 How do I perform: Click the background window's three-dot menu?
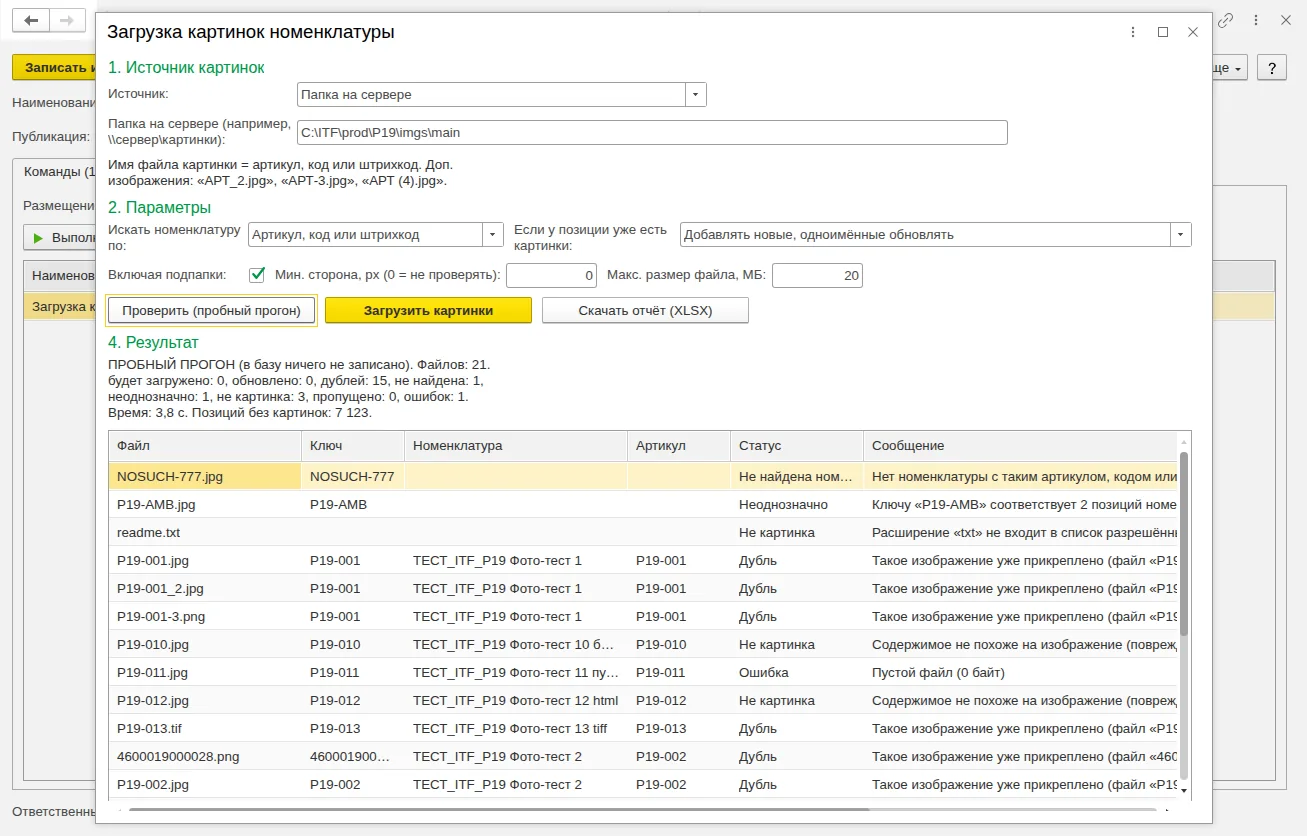(1256, 20)
